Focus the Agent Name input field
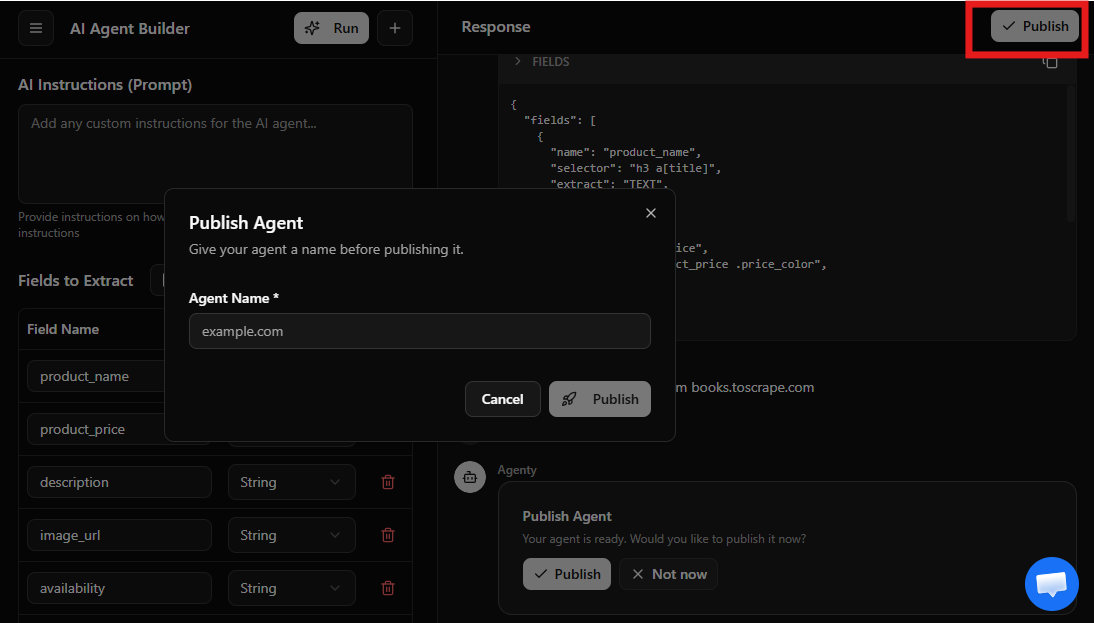1094x623 pixels. click(419, 331)
